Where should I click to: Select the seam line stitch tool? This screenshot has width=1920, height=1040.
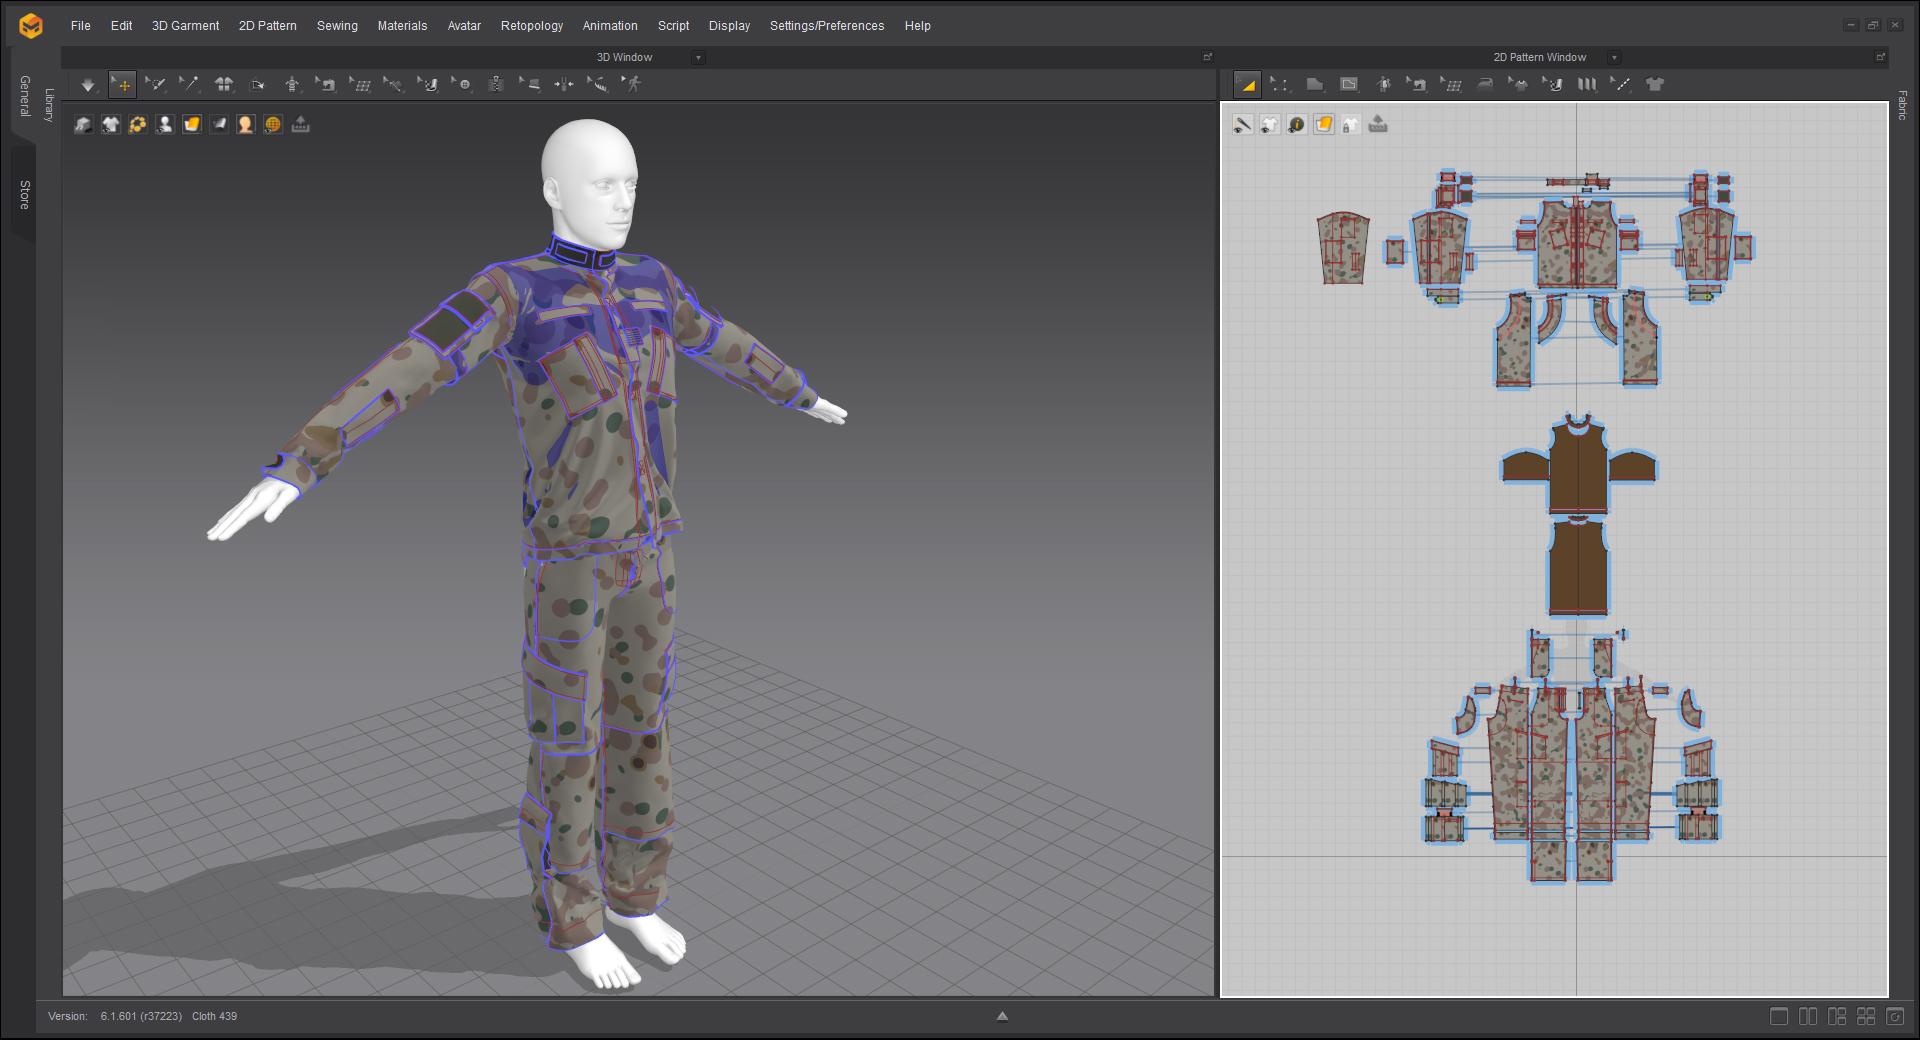tap(1621, 85)
